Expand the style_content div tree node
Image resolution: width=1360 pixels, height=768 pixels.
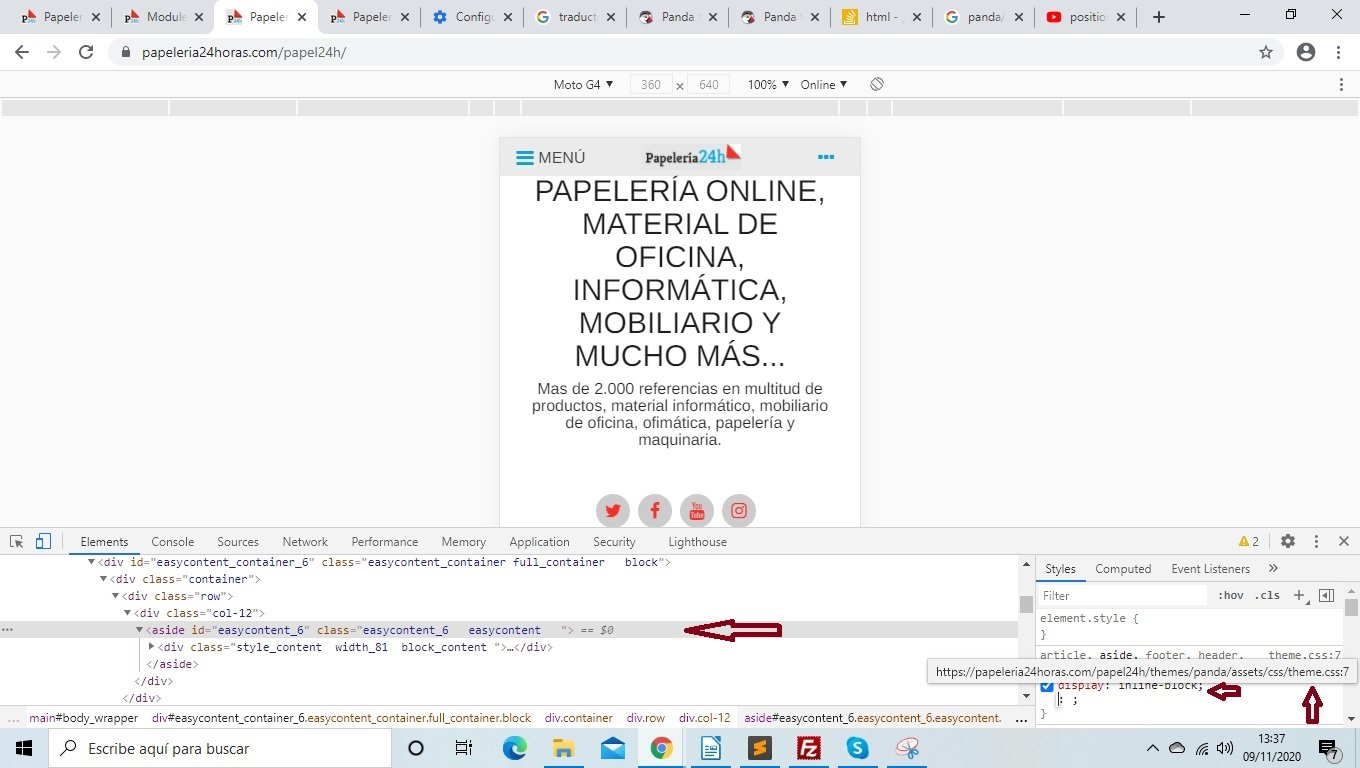[x=152, y=647]
